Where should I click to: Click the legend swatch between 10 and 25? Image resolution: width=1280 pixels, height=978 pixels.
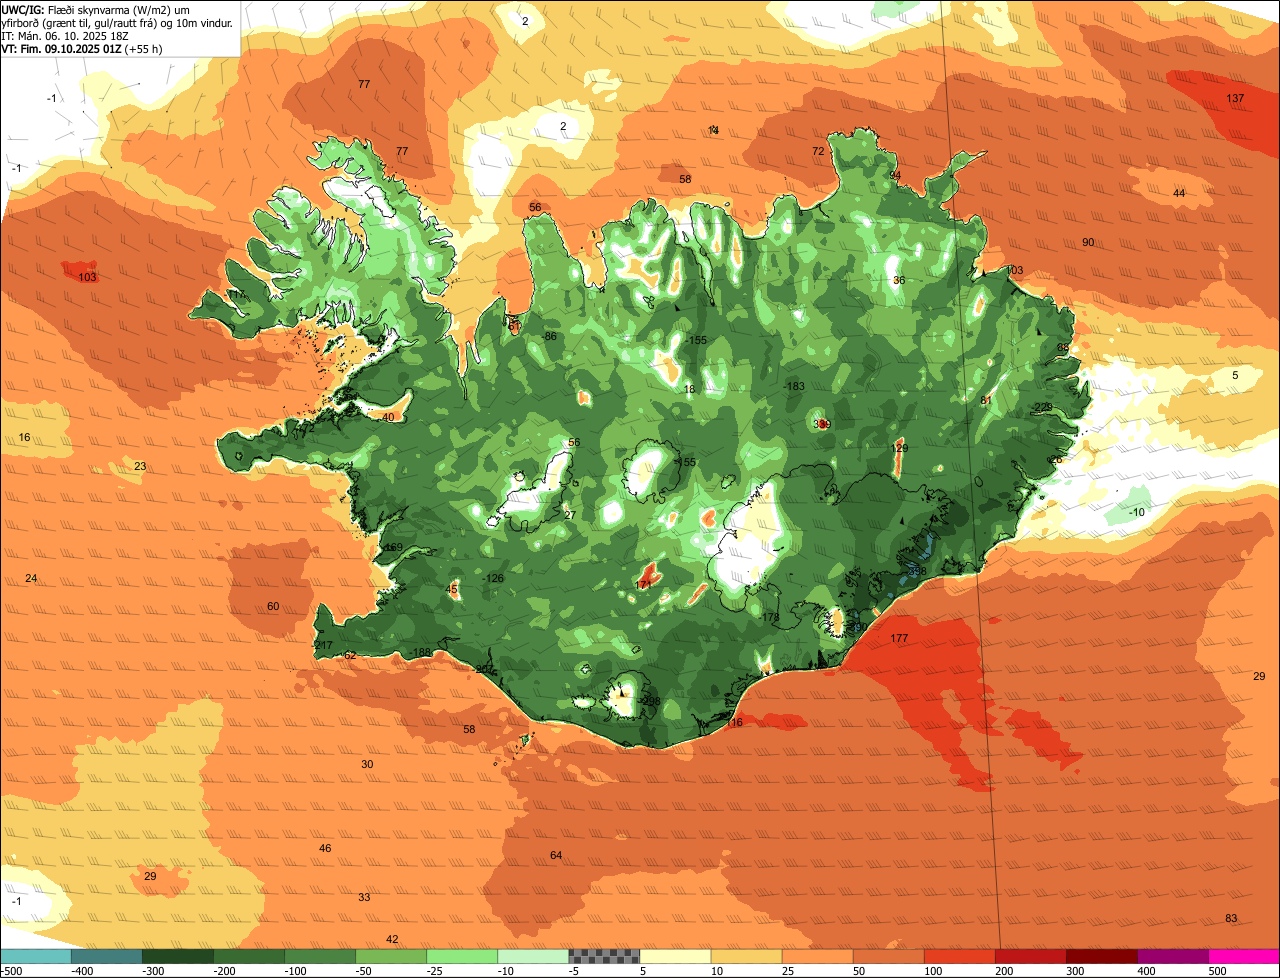(746, 956)
